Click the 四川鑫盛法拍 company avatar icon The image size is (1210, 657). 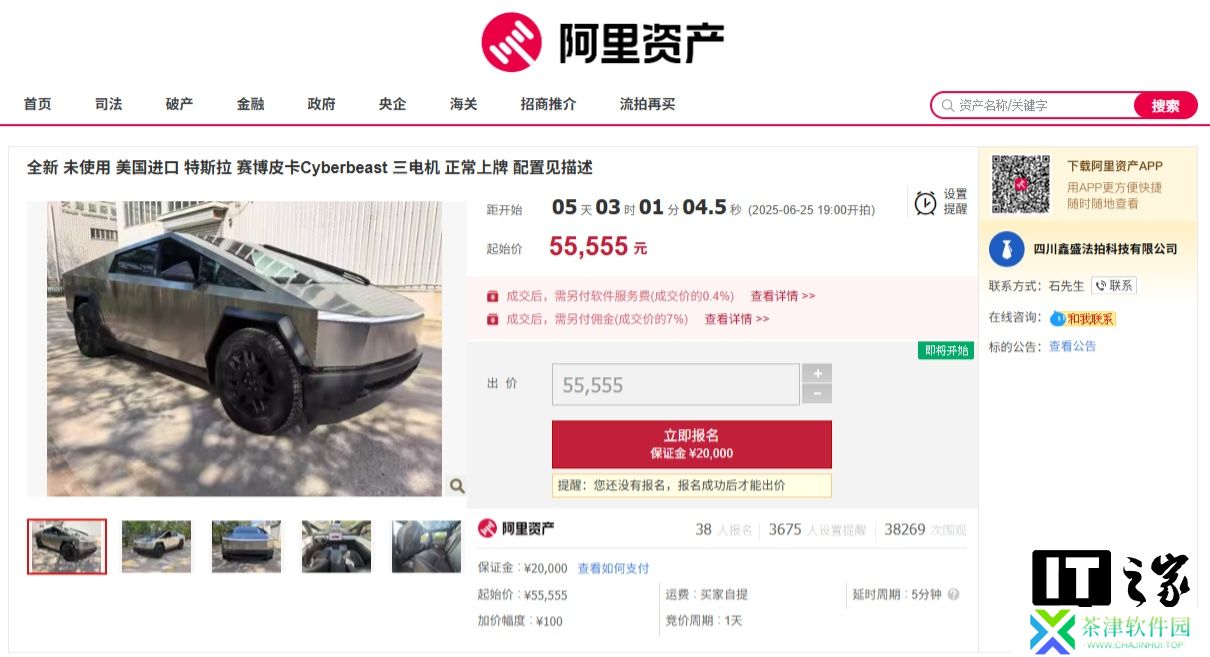(1006, 249)
